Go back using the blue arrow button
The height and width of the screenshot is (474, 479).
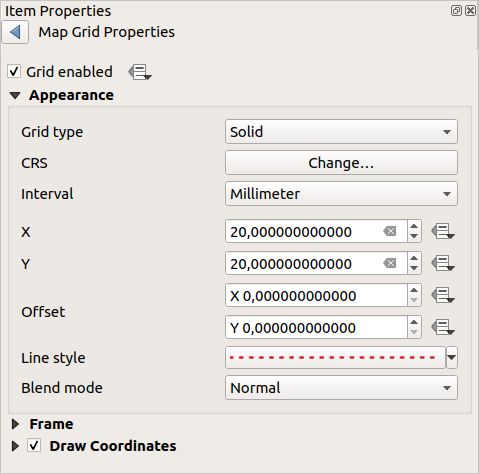(15, 32)
